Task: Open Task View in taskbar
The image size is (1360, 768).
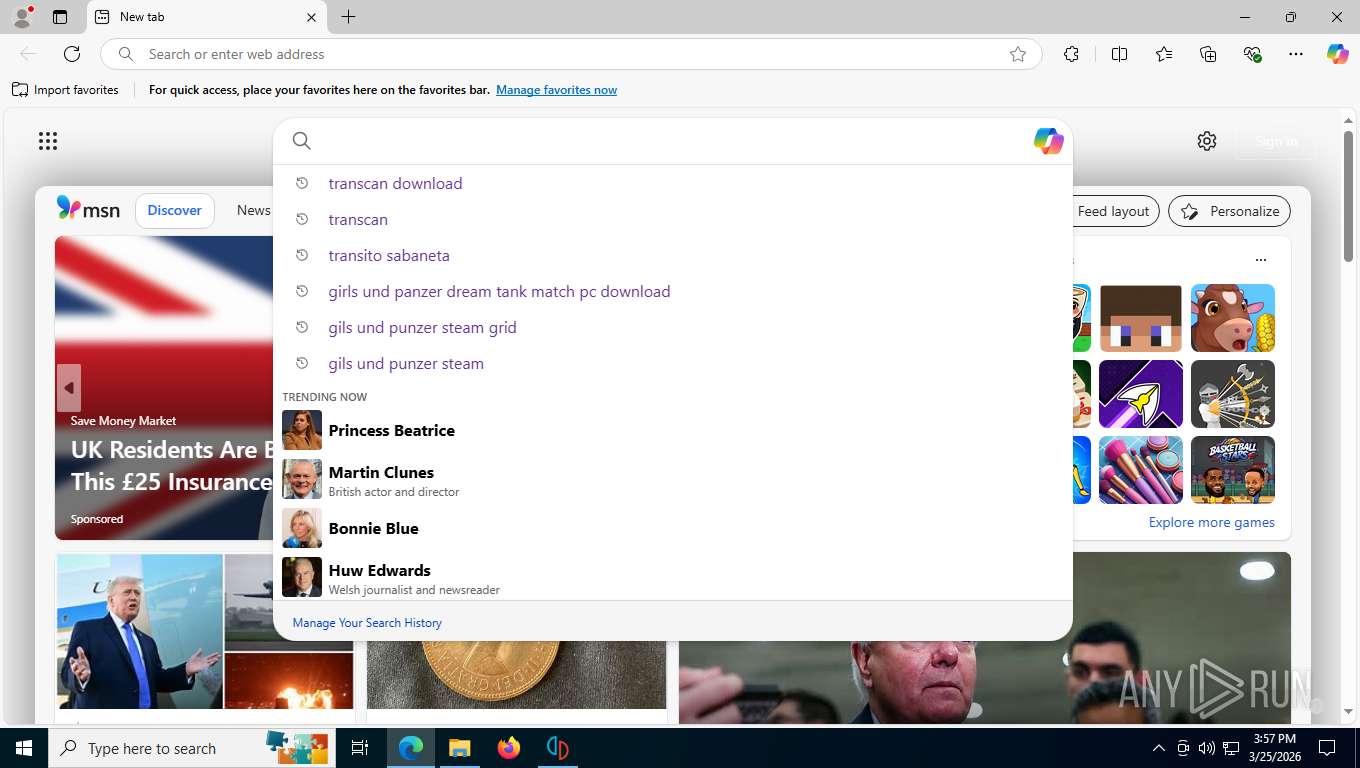Action: click(360, 748)
